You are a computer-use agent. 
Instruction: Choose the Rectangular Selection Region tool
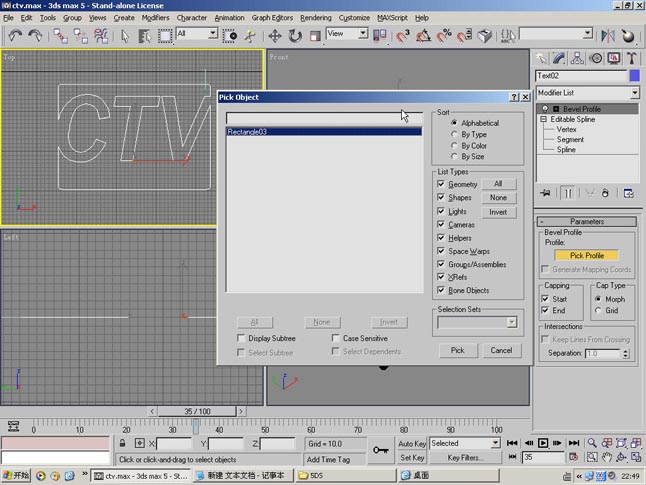[x=165, y=36]
